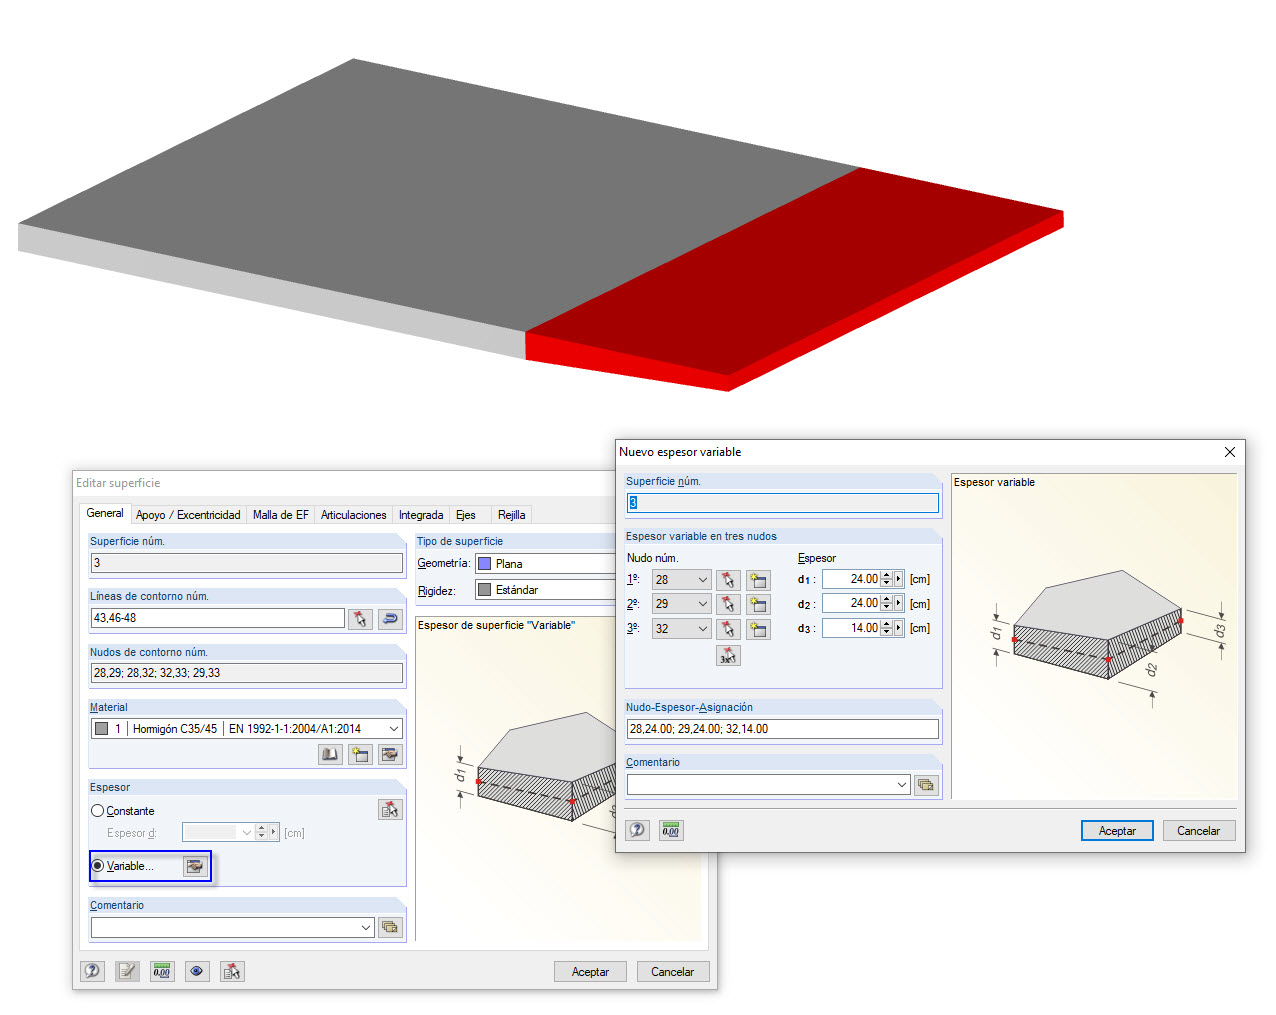Click d1 thickness field with 24.00
Image resolution: width=1276 pixels, height=1015 pixels.
pyautogui.click(x=851, y=579)
